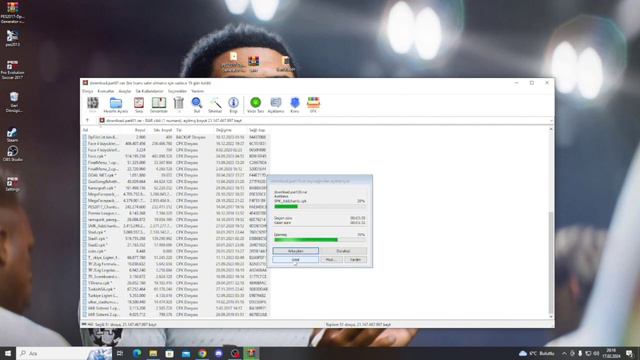The width and height of the screenshot is (640, 360).
Task: Click the Görüntüle (View) book icon
Action: click(159, 105)
